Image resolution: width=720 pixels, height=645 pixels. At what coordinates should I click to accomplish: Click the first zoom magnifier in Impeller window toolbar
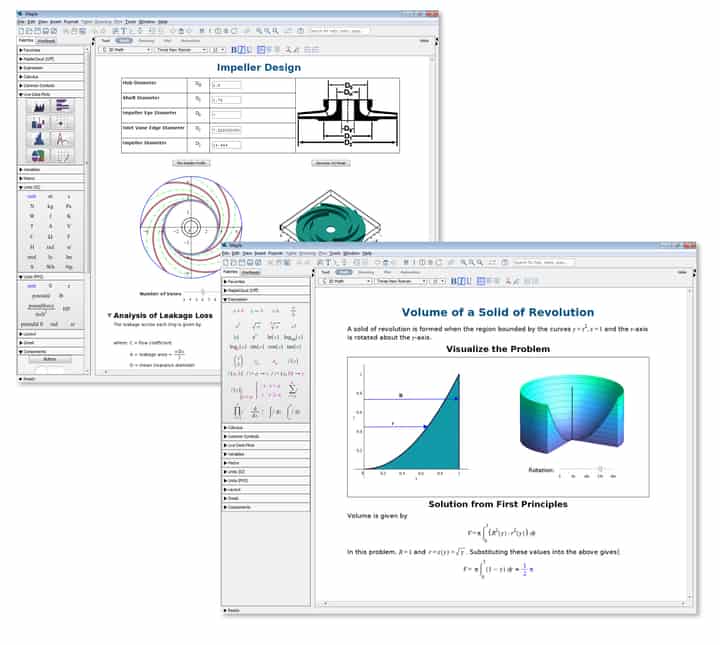click(x=259, y=31)
